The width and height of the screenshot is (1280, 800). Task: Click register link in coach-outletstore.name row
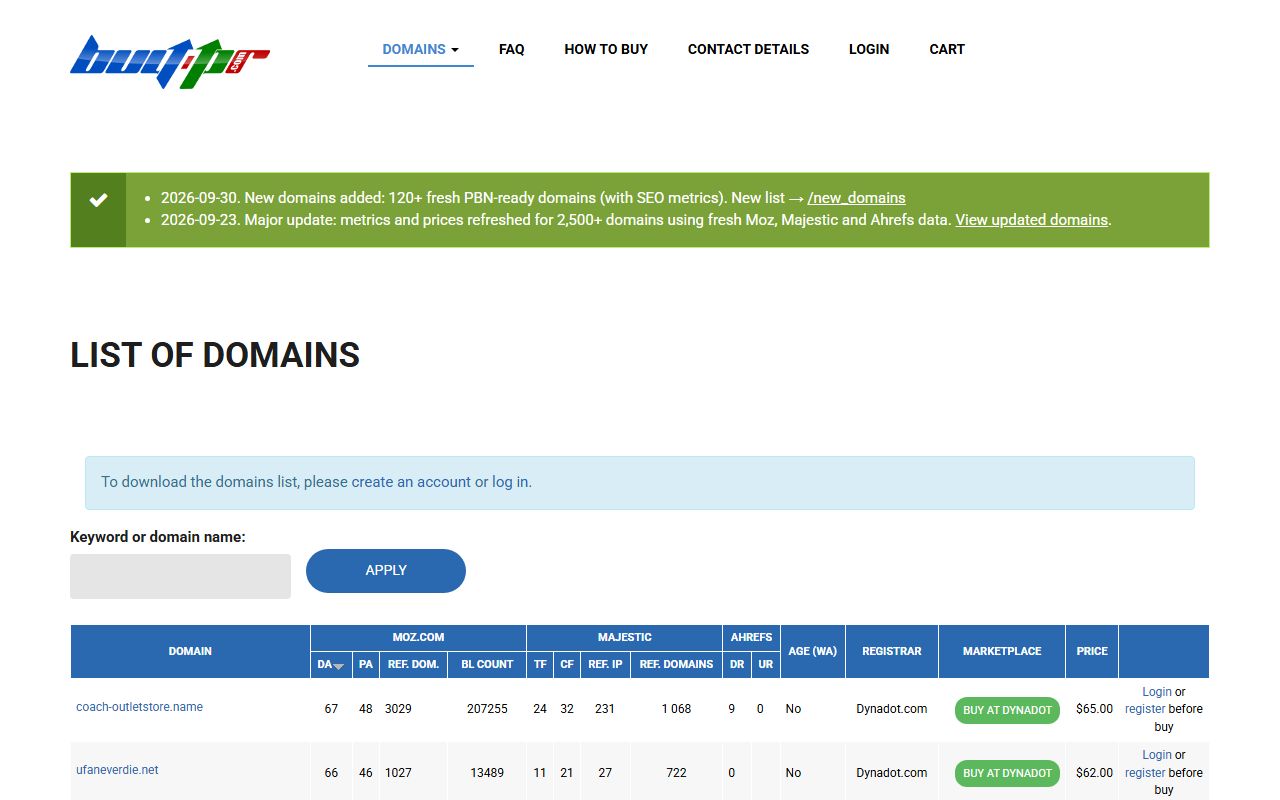click(x=1145, y=709)
